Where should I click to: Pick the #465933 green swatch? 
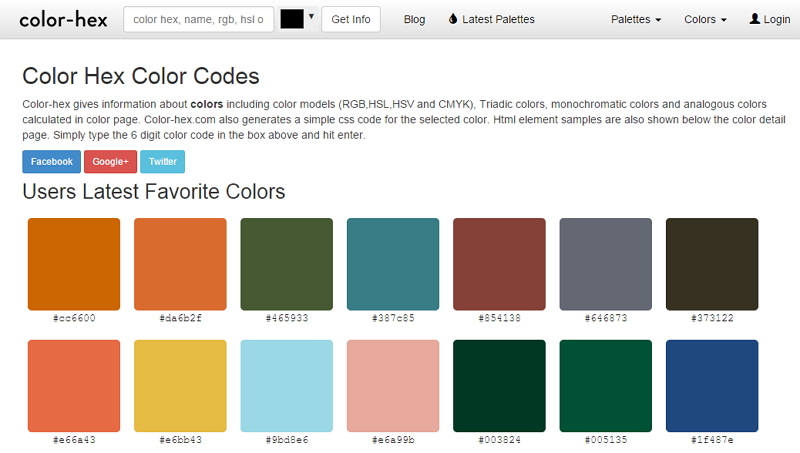(x=287, y=264)
